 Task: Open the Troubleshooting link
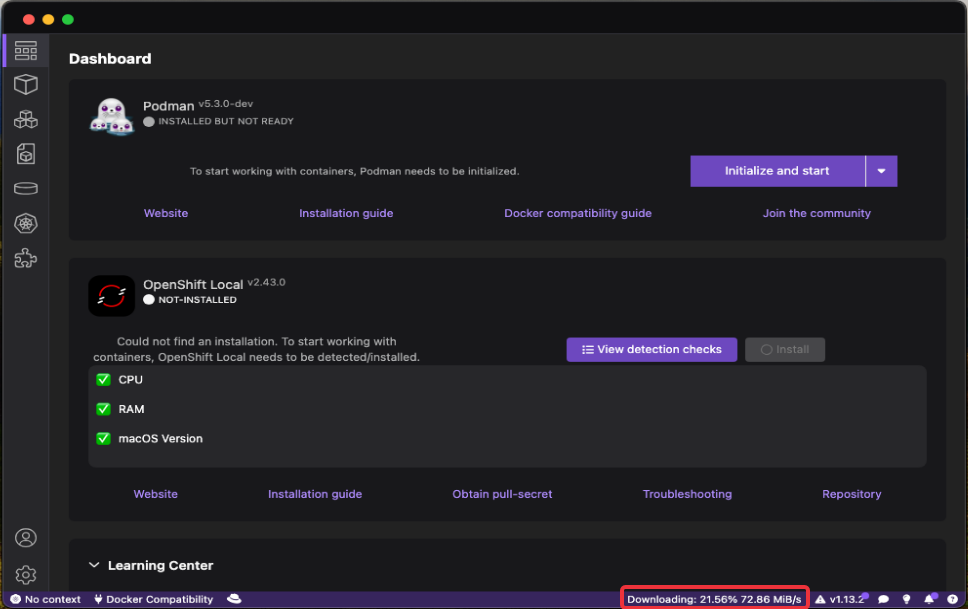(687, 494)
